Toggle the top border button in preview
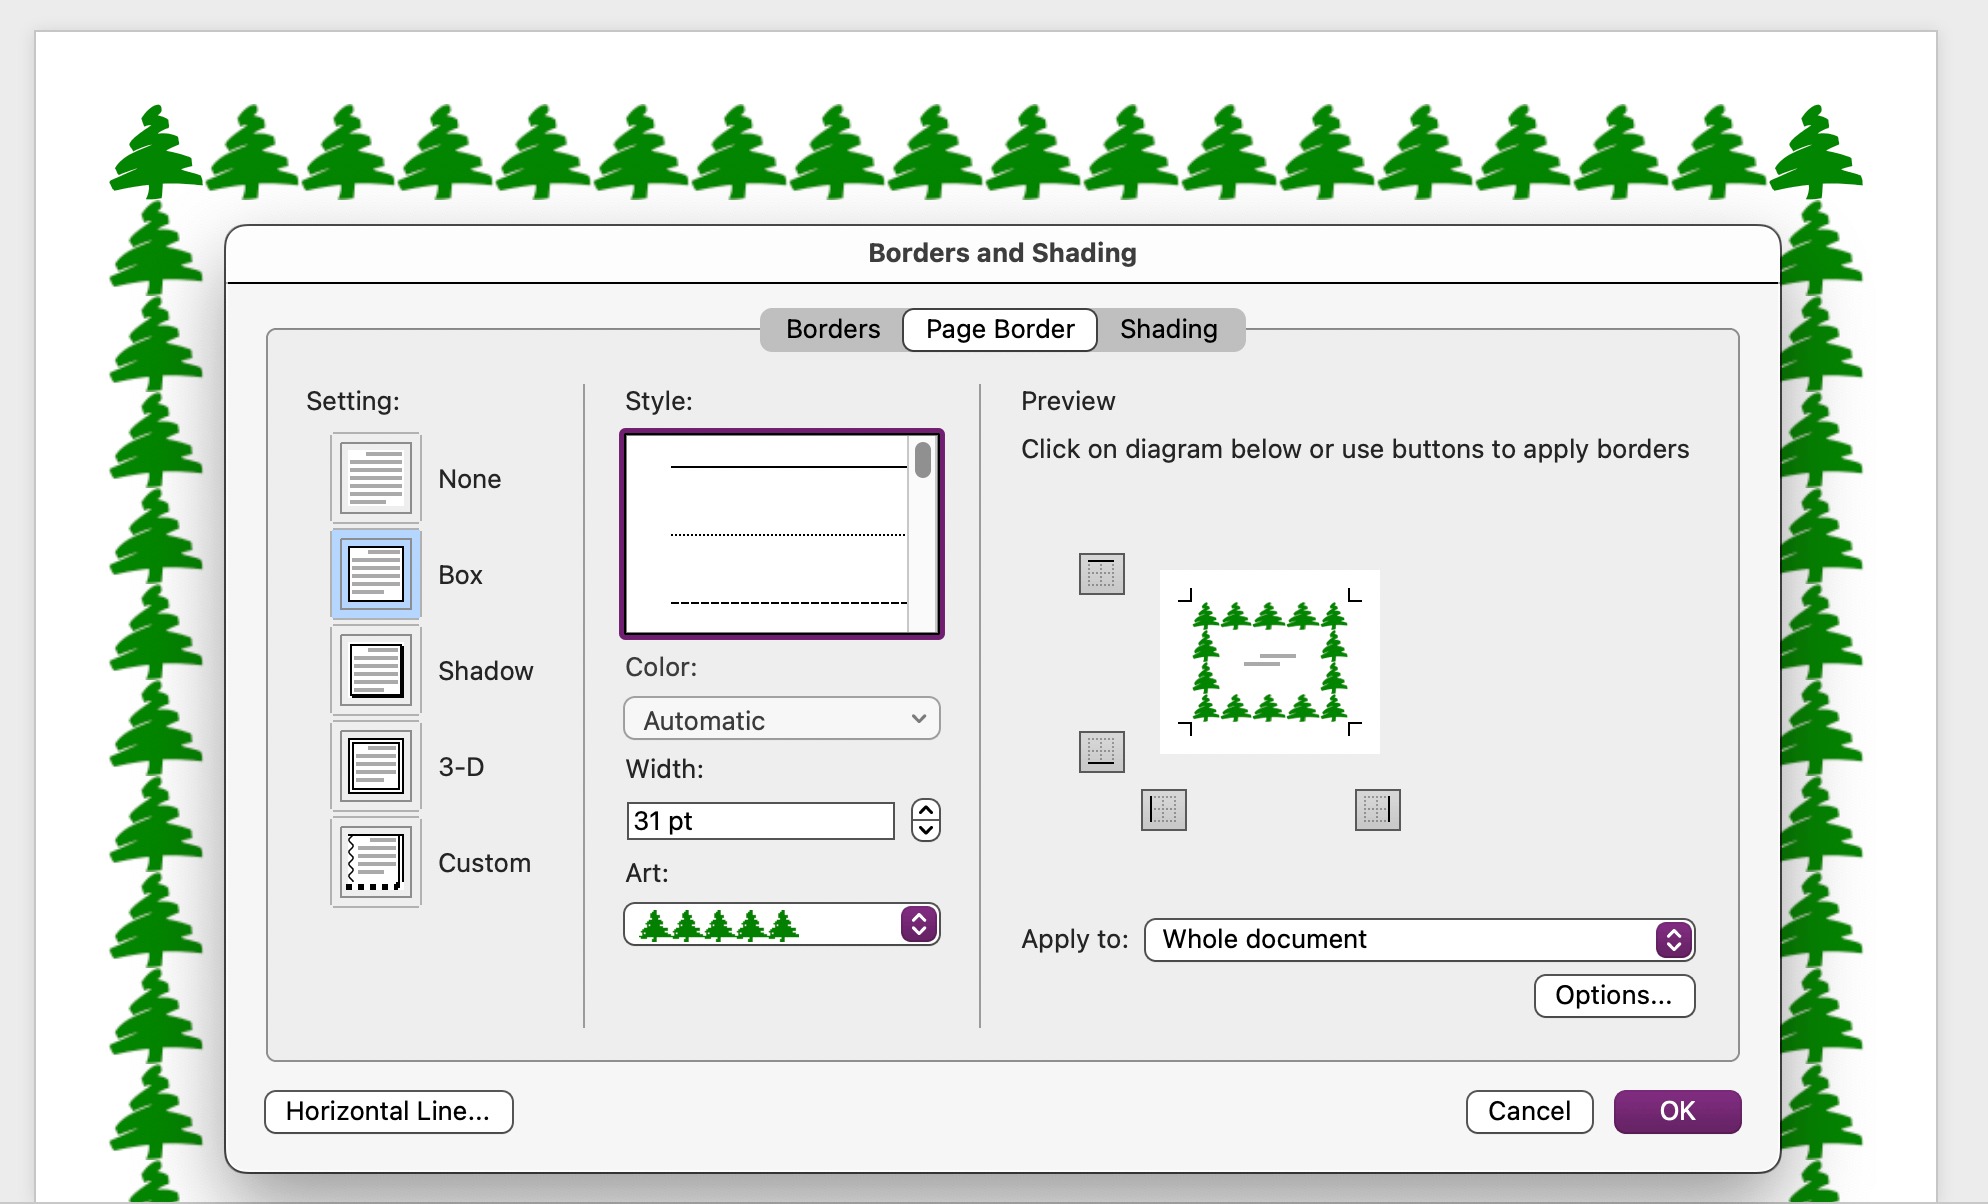1988x1204 pixels. pos(1101,574)
